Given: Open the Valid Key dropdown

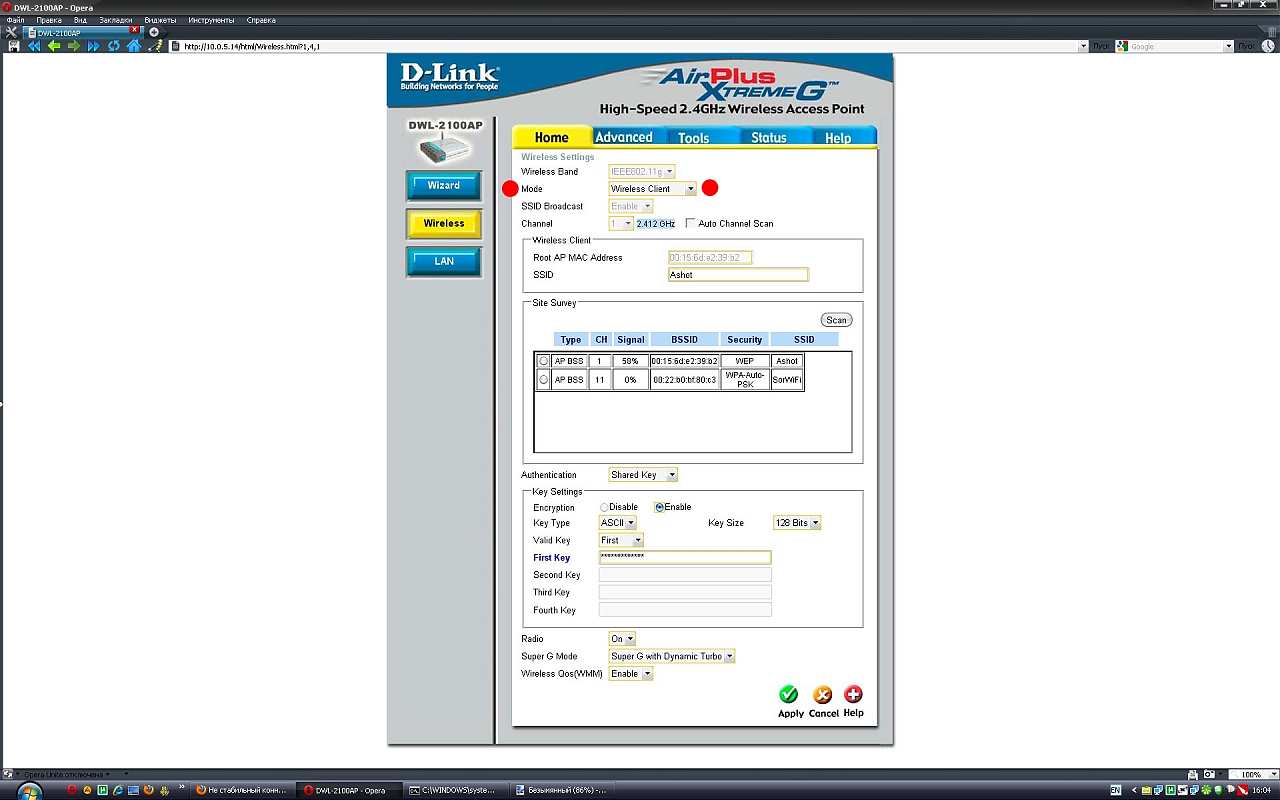Looking at the screenshot, I should point(621,540).
